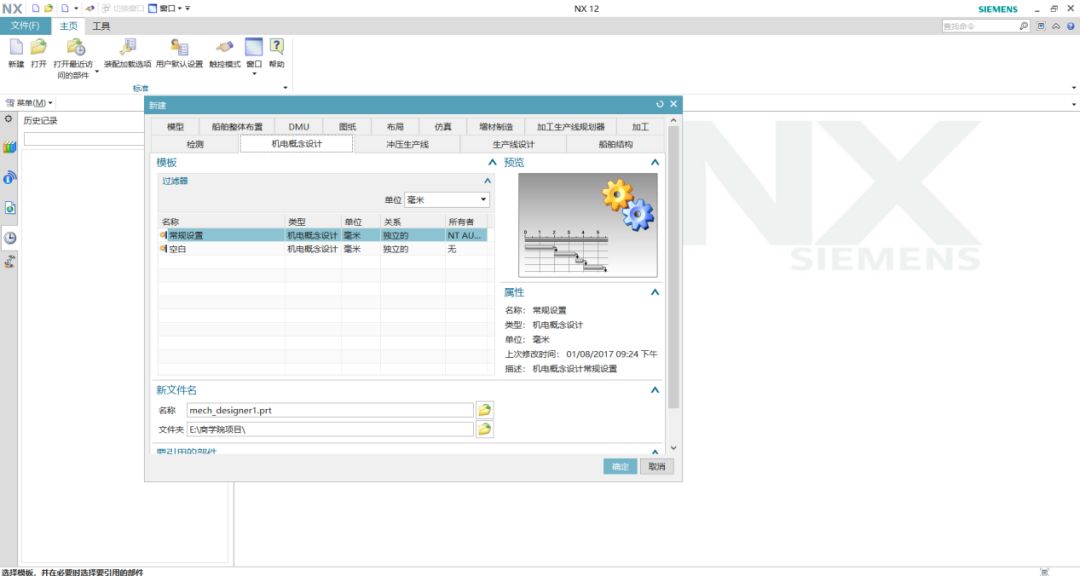Open the web browser resource bar tab
The width and height of the screenshot is (1080, 576).
click(10, 207)
